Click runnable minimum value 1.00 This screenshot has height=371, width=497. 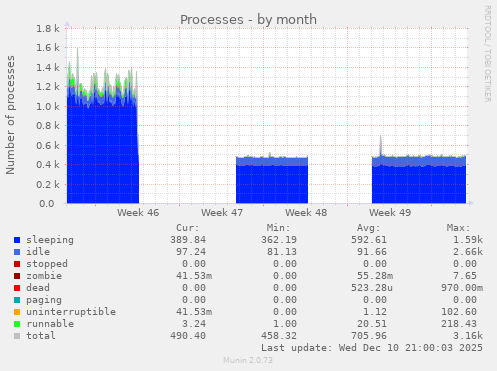pos(285,324)
